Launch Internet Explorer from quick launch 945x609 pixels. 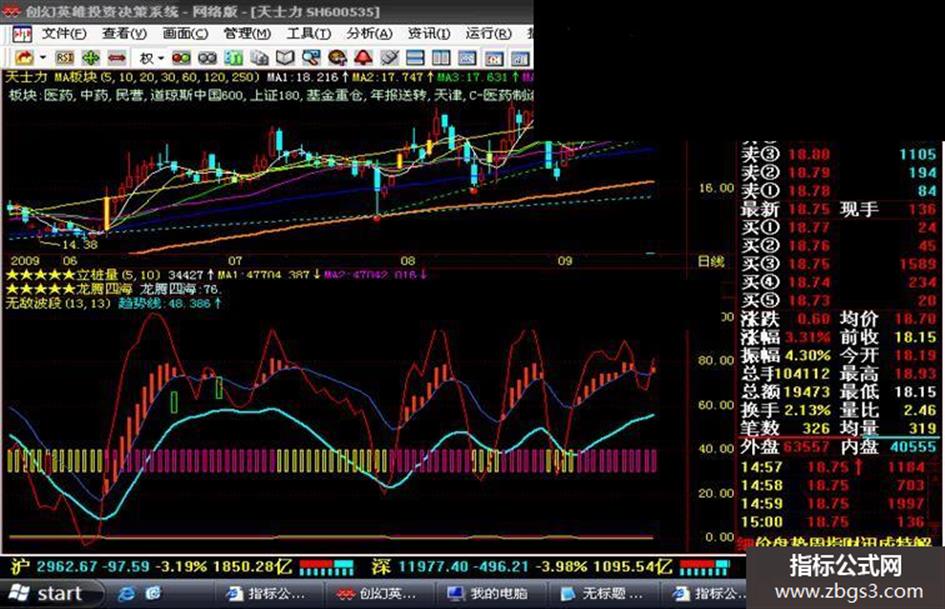[126, 594]
